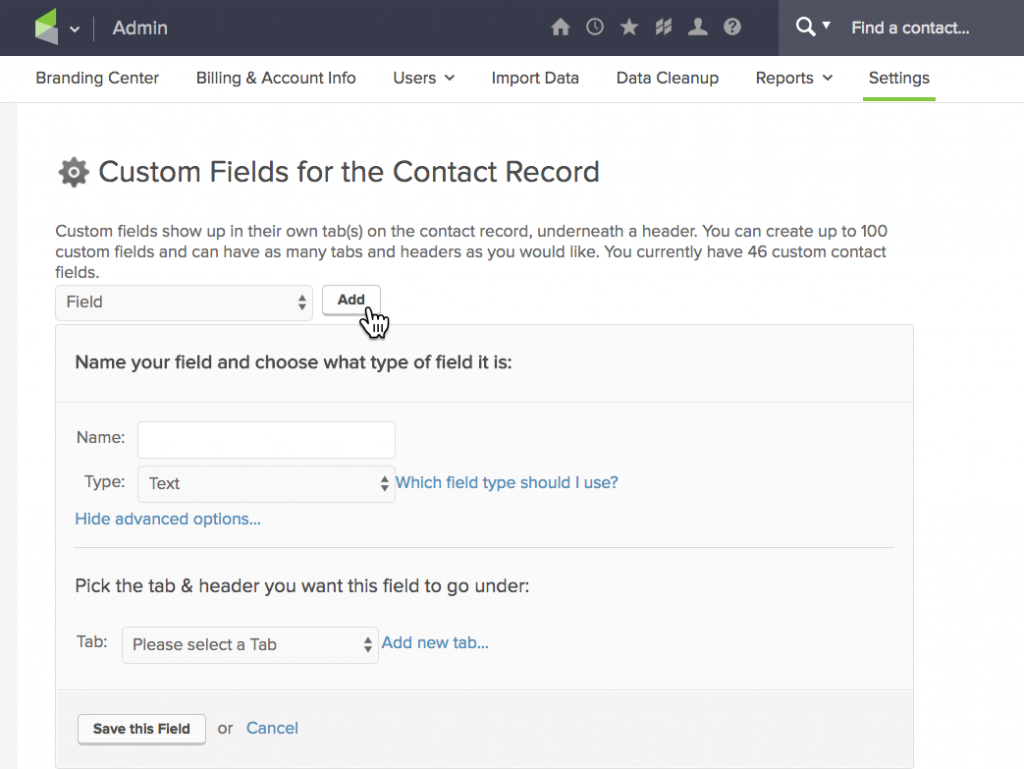Click the star favorites icon
This screenshot has width=1024, height=769.
[629, 27]
